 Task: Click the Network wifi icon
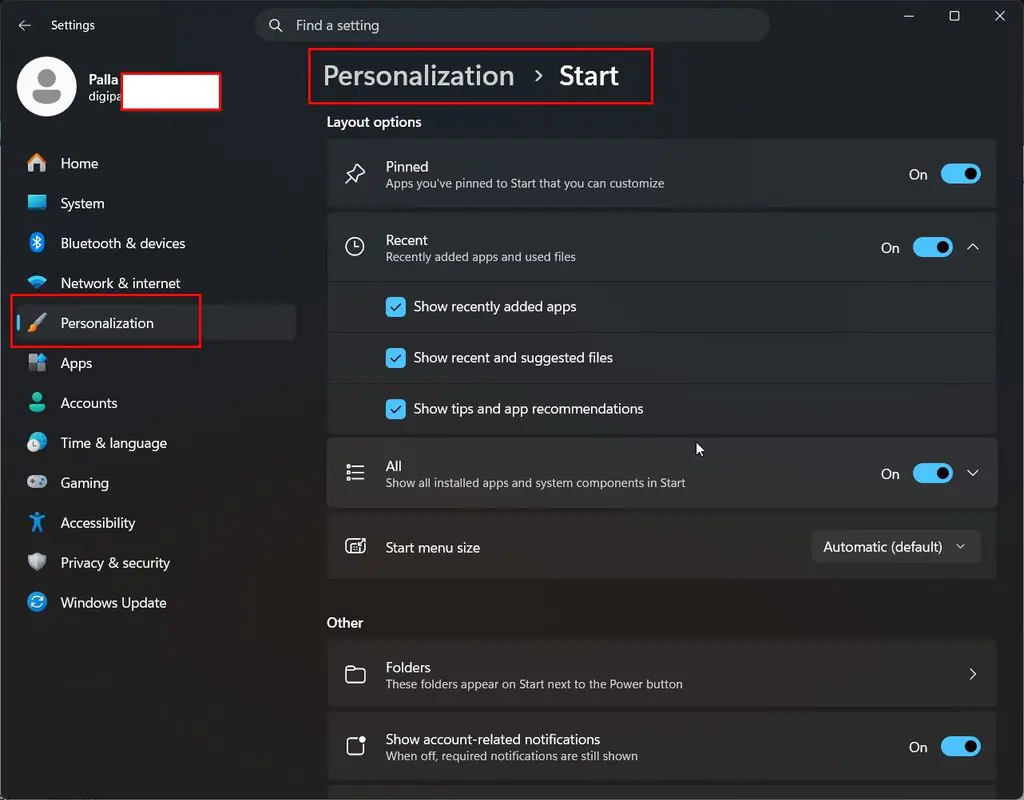pyautogui.click(x=37, y=283)
